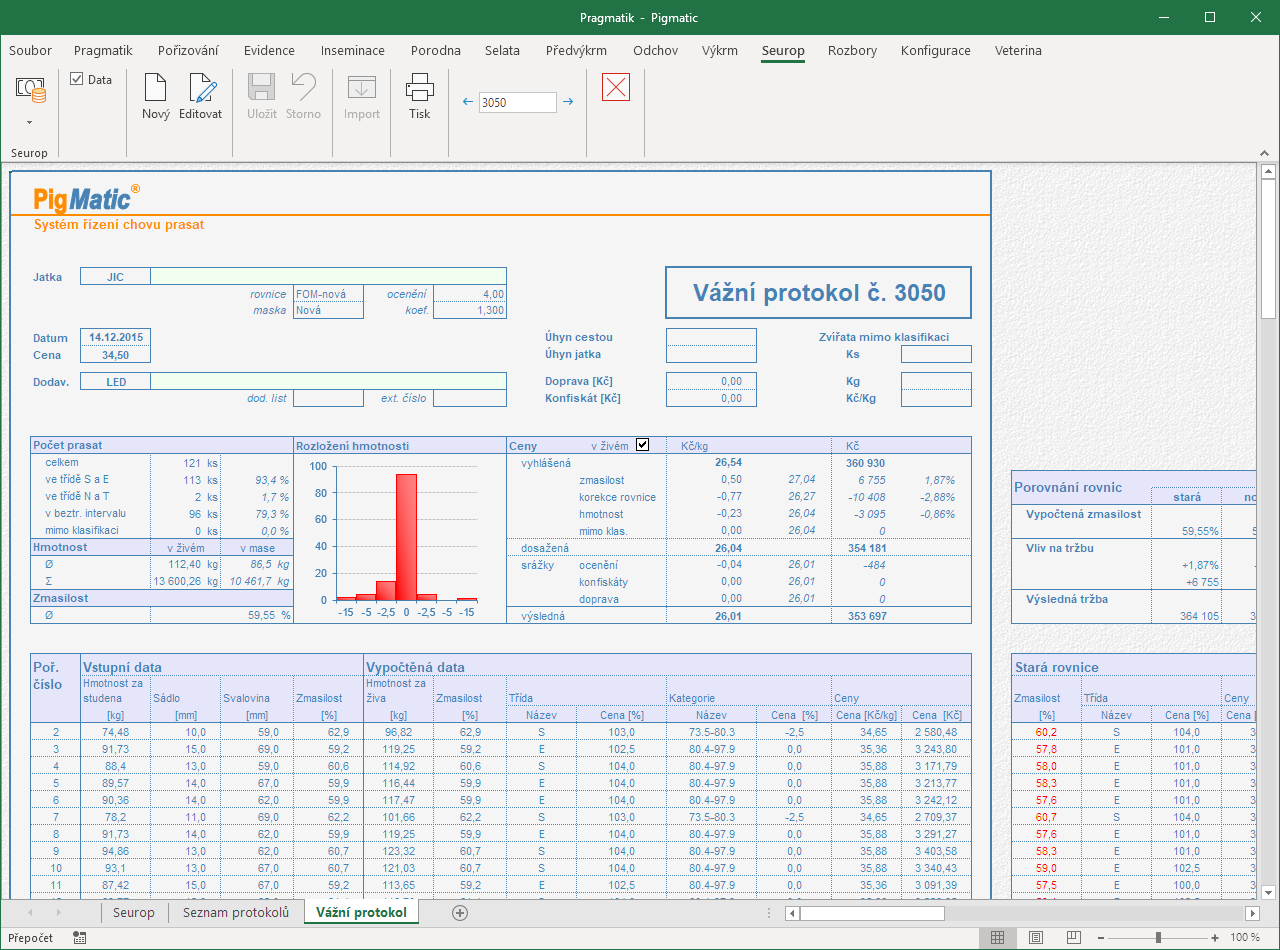This screenshot has width=1280, height=950.
Task: Click the 100 % zoom level
Action: click(1245, 937)
